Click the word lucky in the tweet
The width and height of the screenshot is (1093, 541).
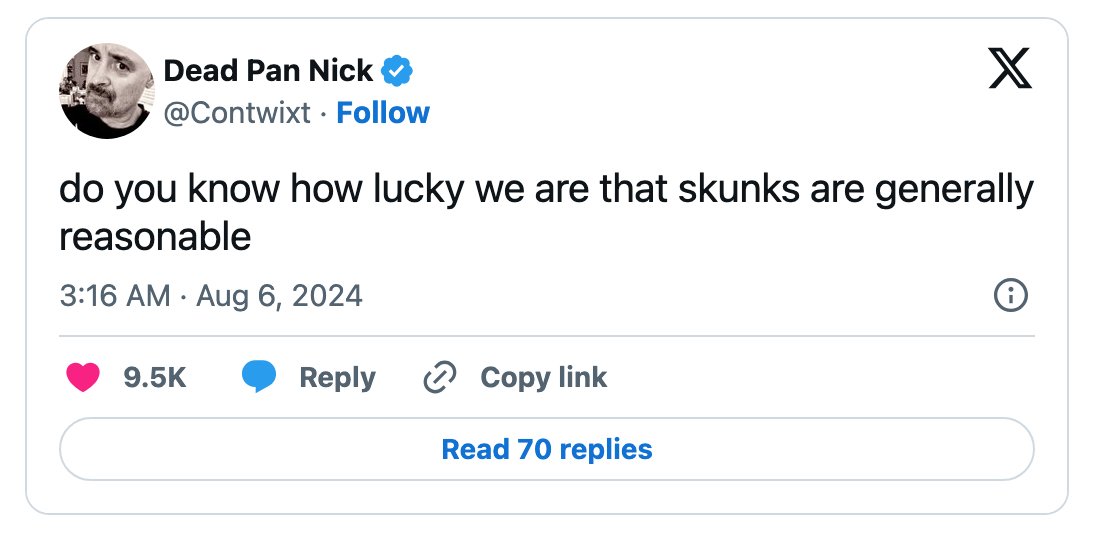418,190
